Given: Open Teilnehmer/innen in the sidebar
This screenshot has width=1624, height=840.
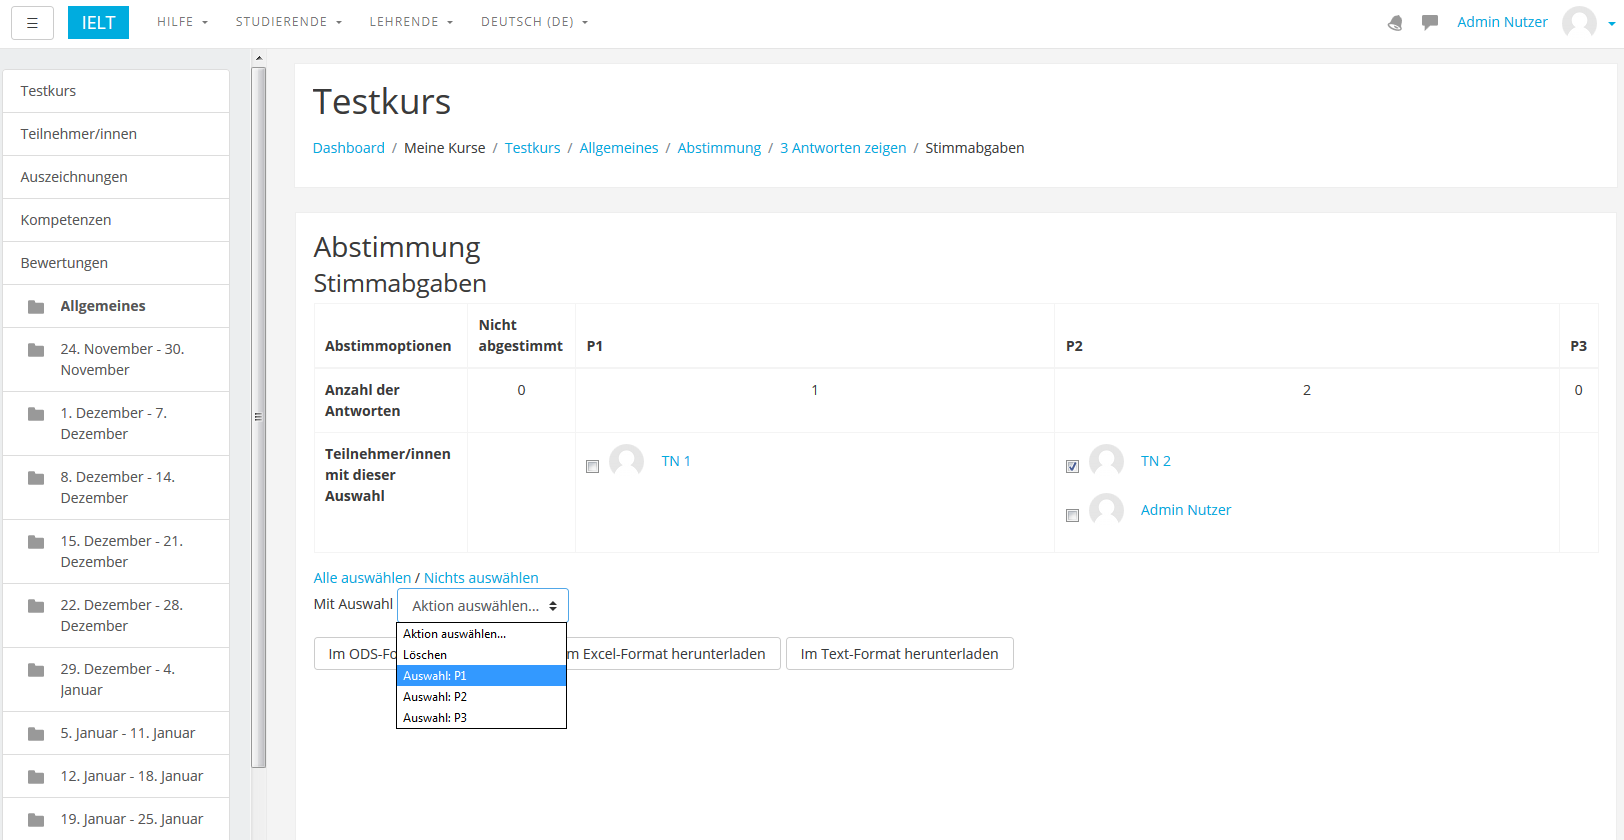Looking at the screenshot, I should click(79, 134).
